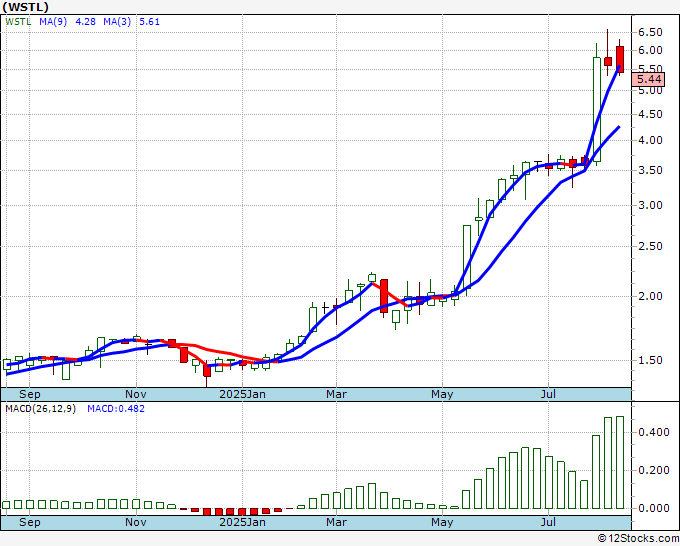Click the tallest rightmost MACD histogram bar
This screenshot has width=680, height=546.
tap(620, 462)
